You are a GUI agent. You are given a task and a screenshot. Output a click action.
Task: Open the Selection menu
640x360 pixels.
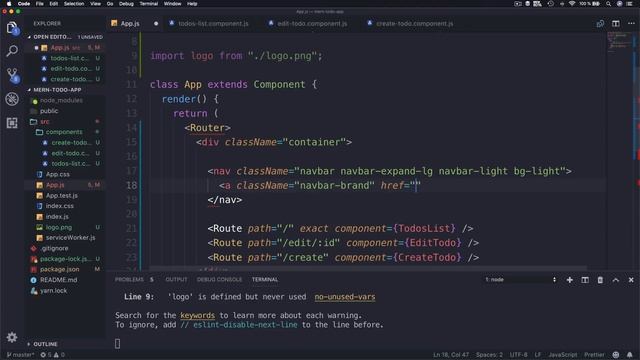coord(74,4)
